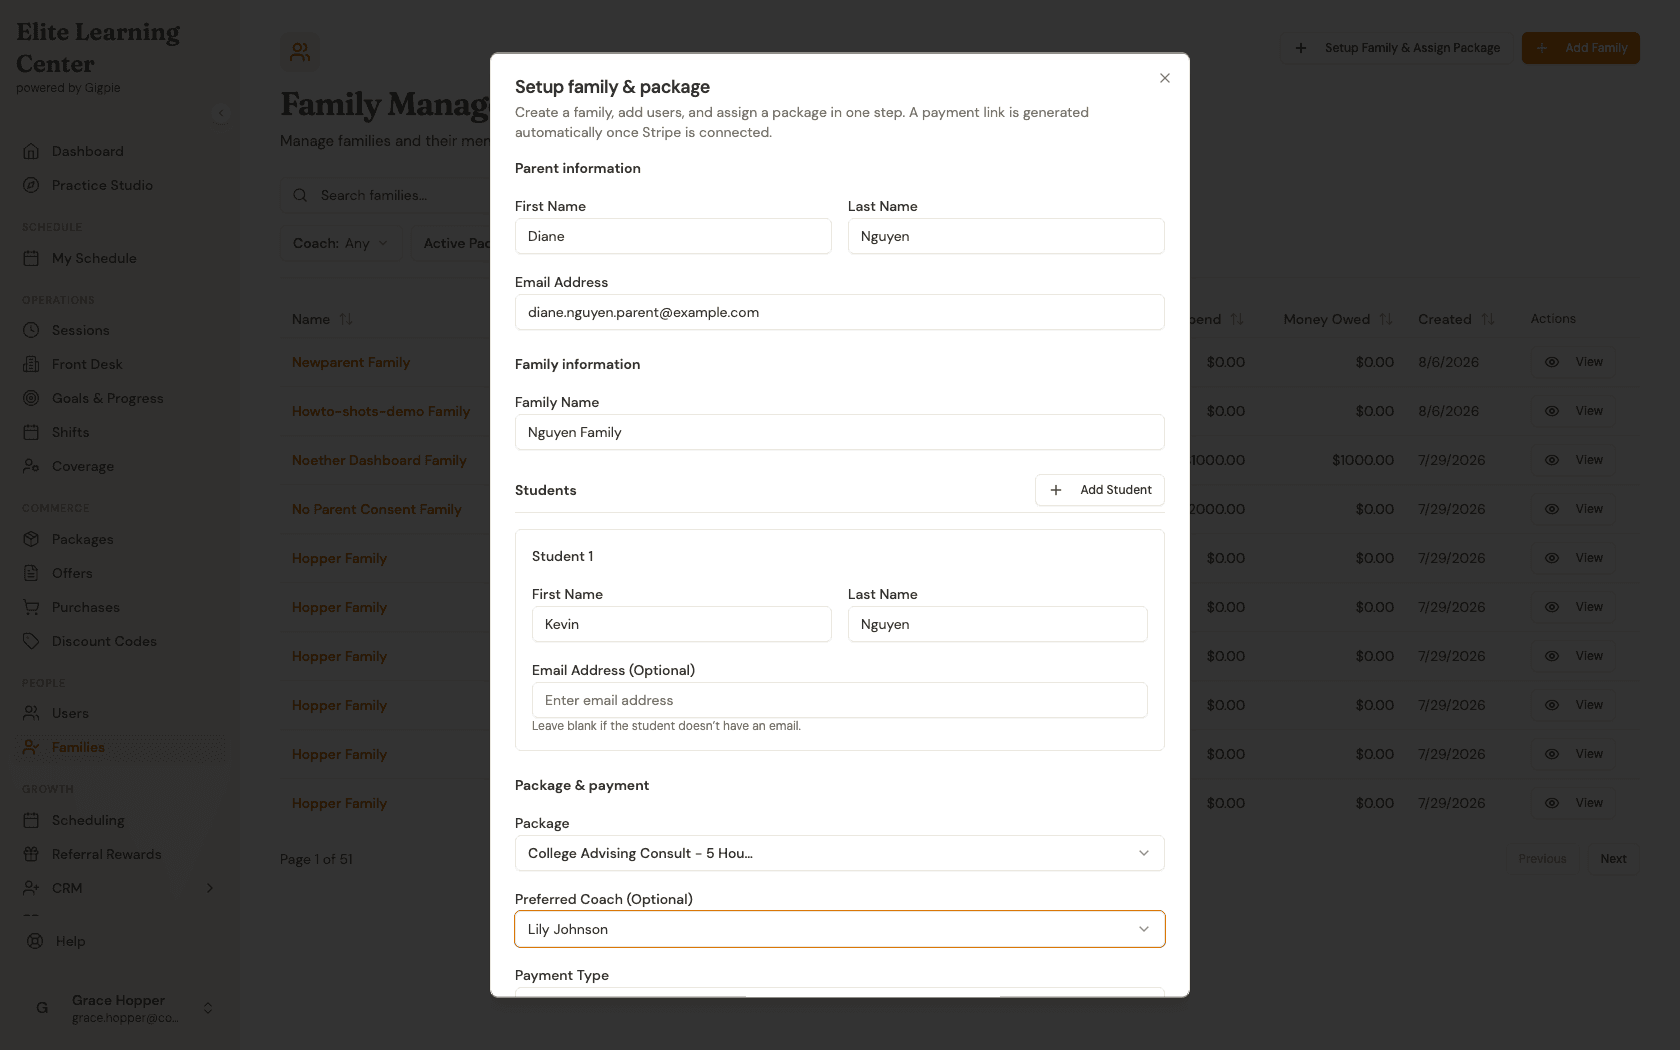Sort by Created column arrows
The width and height of the screenshot is (1680, 1050).
1488,319
